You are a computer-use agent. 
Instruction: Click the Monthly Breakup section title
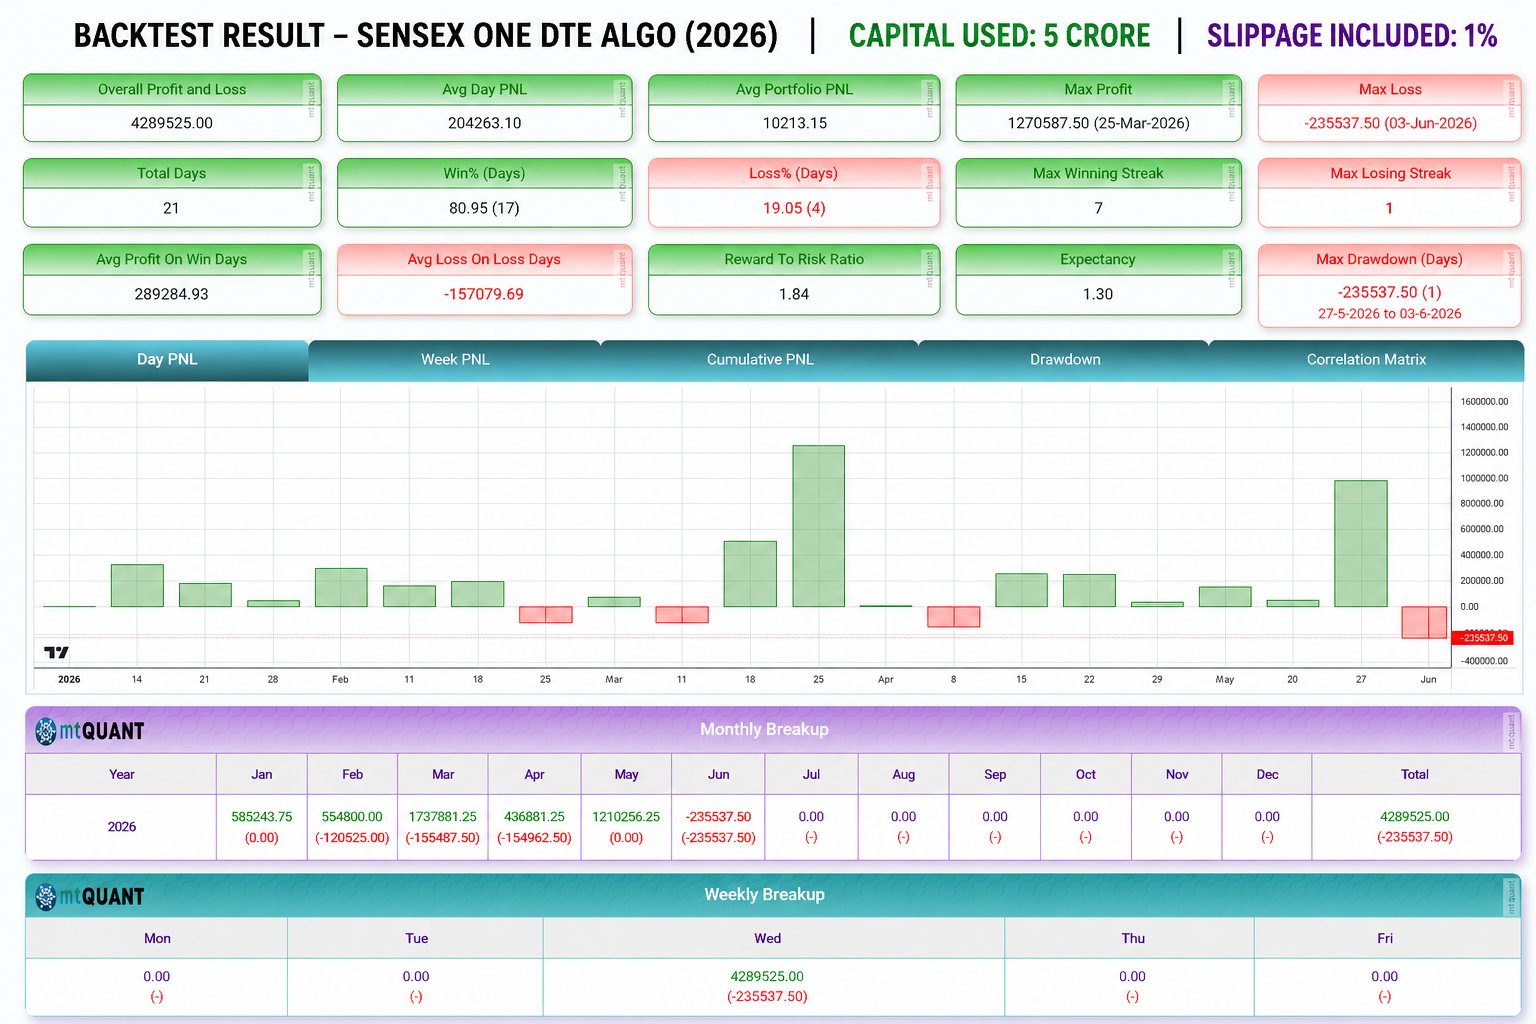pyautogui.click(x=764, y=730)
